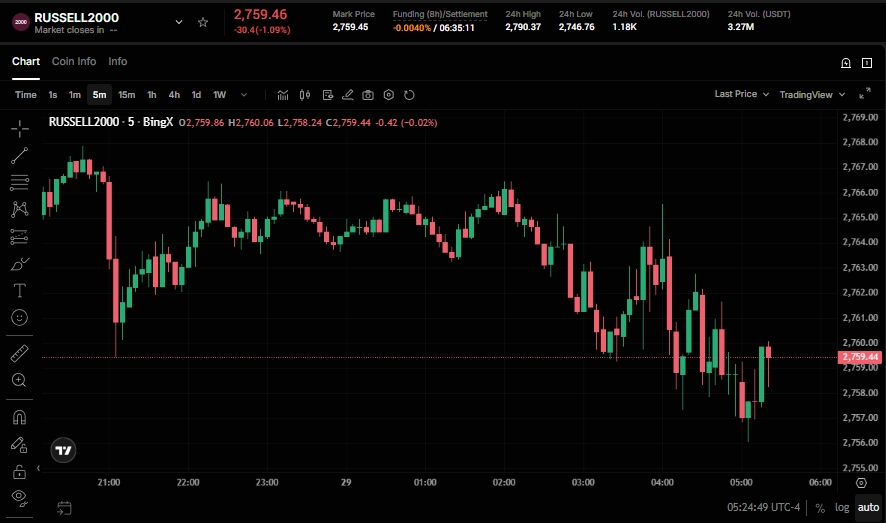Select the trend line drawing tool
Screen dimensions: 886x523
pos(19,156)
